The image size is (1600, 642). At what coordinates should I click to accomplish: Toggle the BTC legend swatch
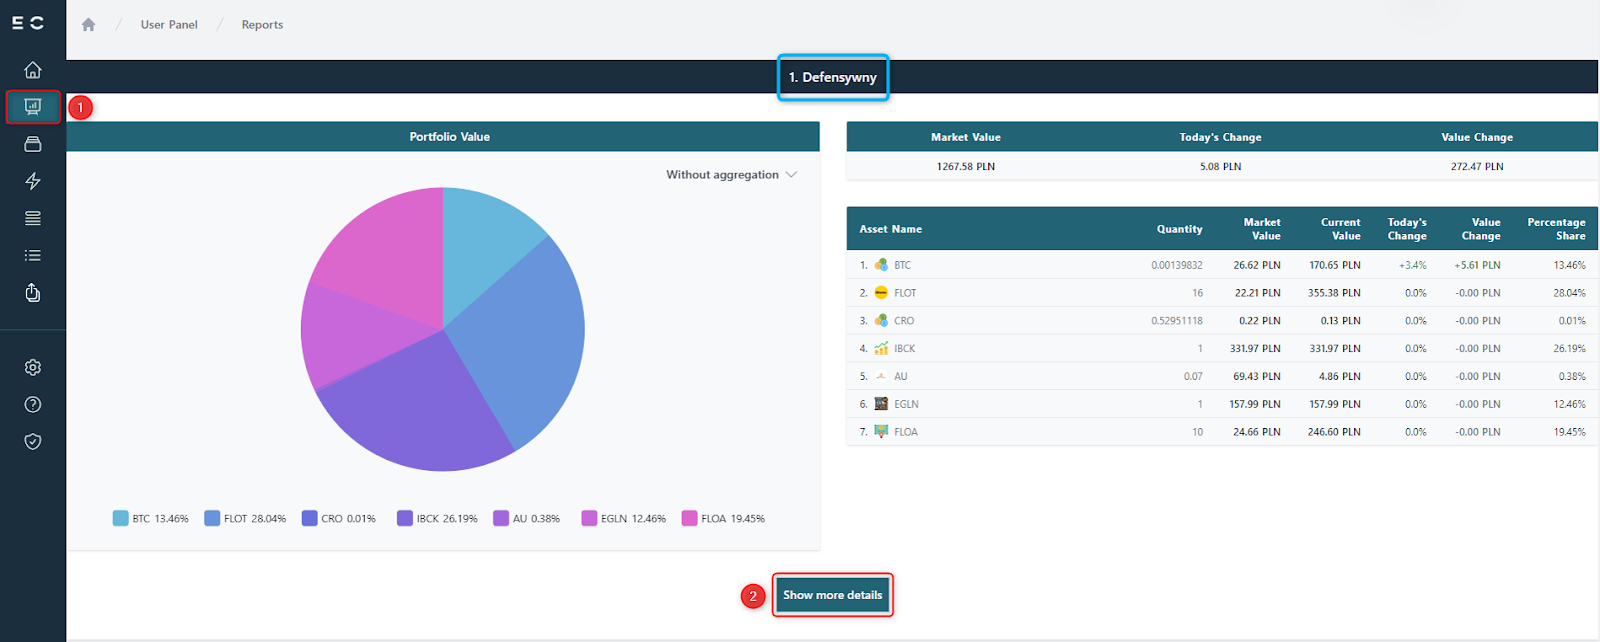click(121, 518)
